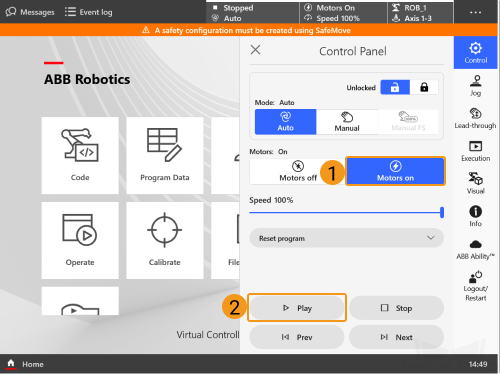
Task: Turn Motors off
Action: click(x=298, y=171)
